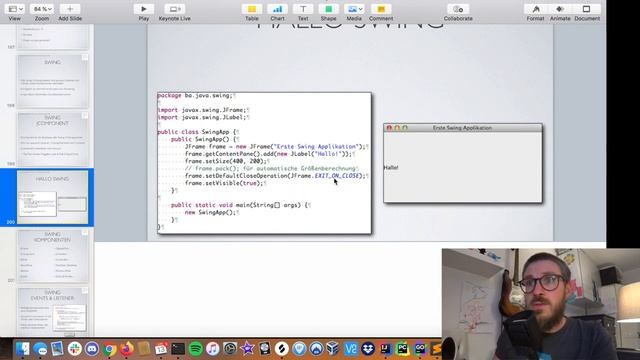This screenshot has width=640, height=360.
Task: Select the SWING EVENTS & LISTENER slide thumbnail
Action: point(53,312)
